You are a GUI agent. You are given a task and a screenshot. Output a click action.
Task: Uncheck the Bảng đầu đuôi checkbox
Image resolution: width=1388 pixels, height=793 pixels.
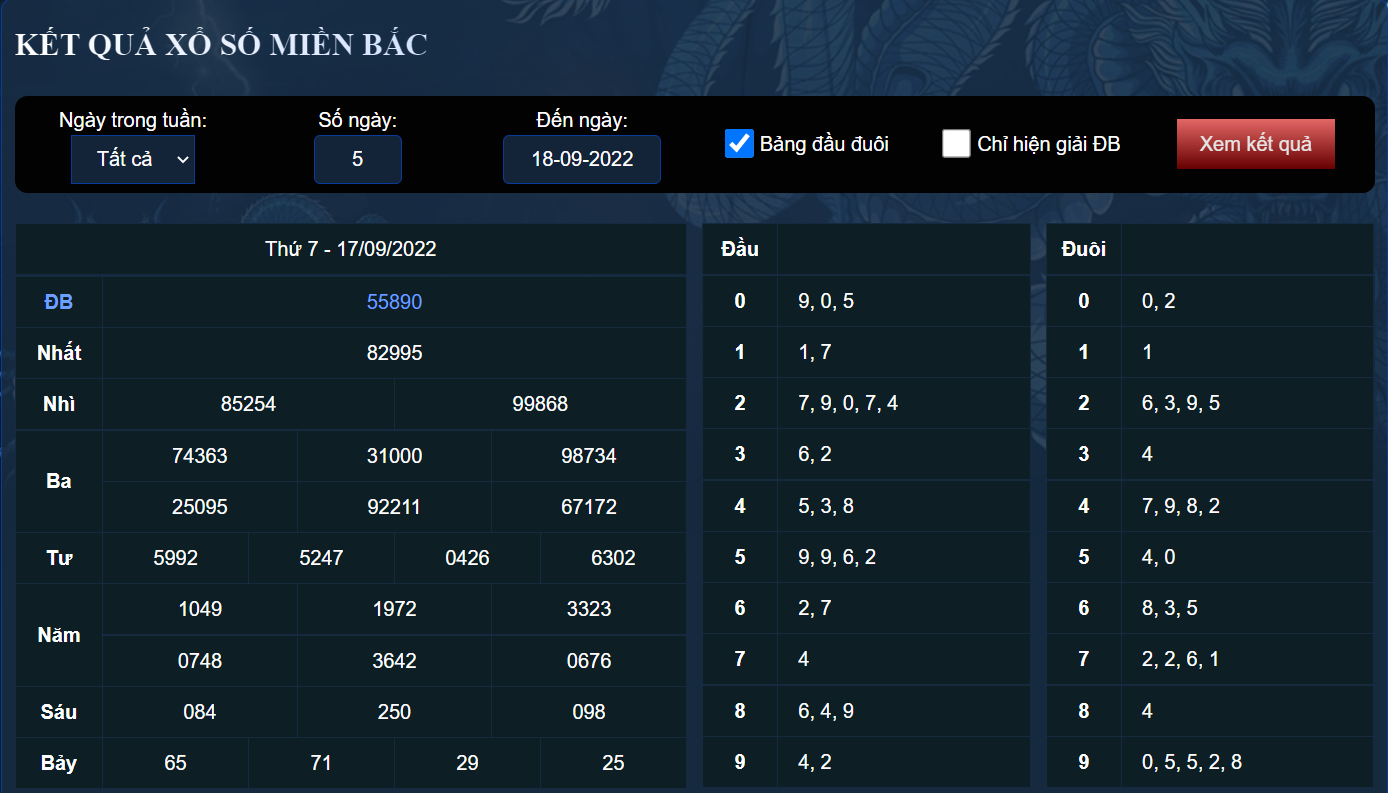[x=739, y=143]
